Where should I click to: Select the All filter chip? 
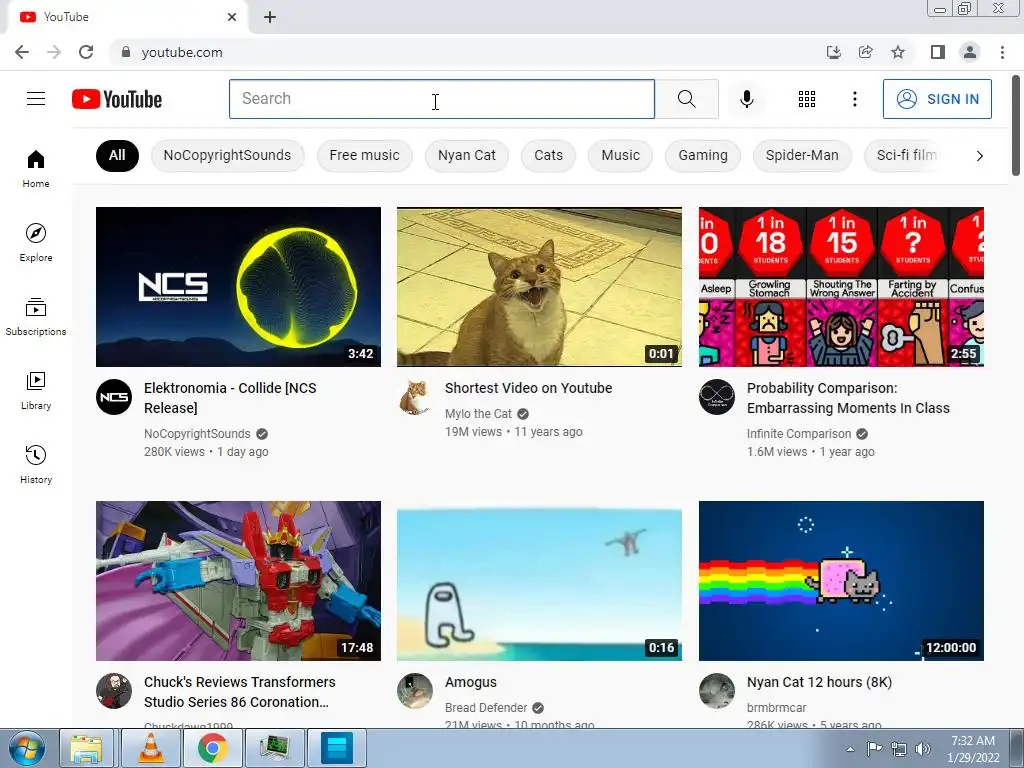point(117,155)
